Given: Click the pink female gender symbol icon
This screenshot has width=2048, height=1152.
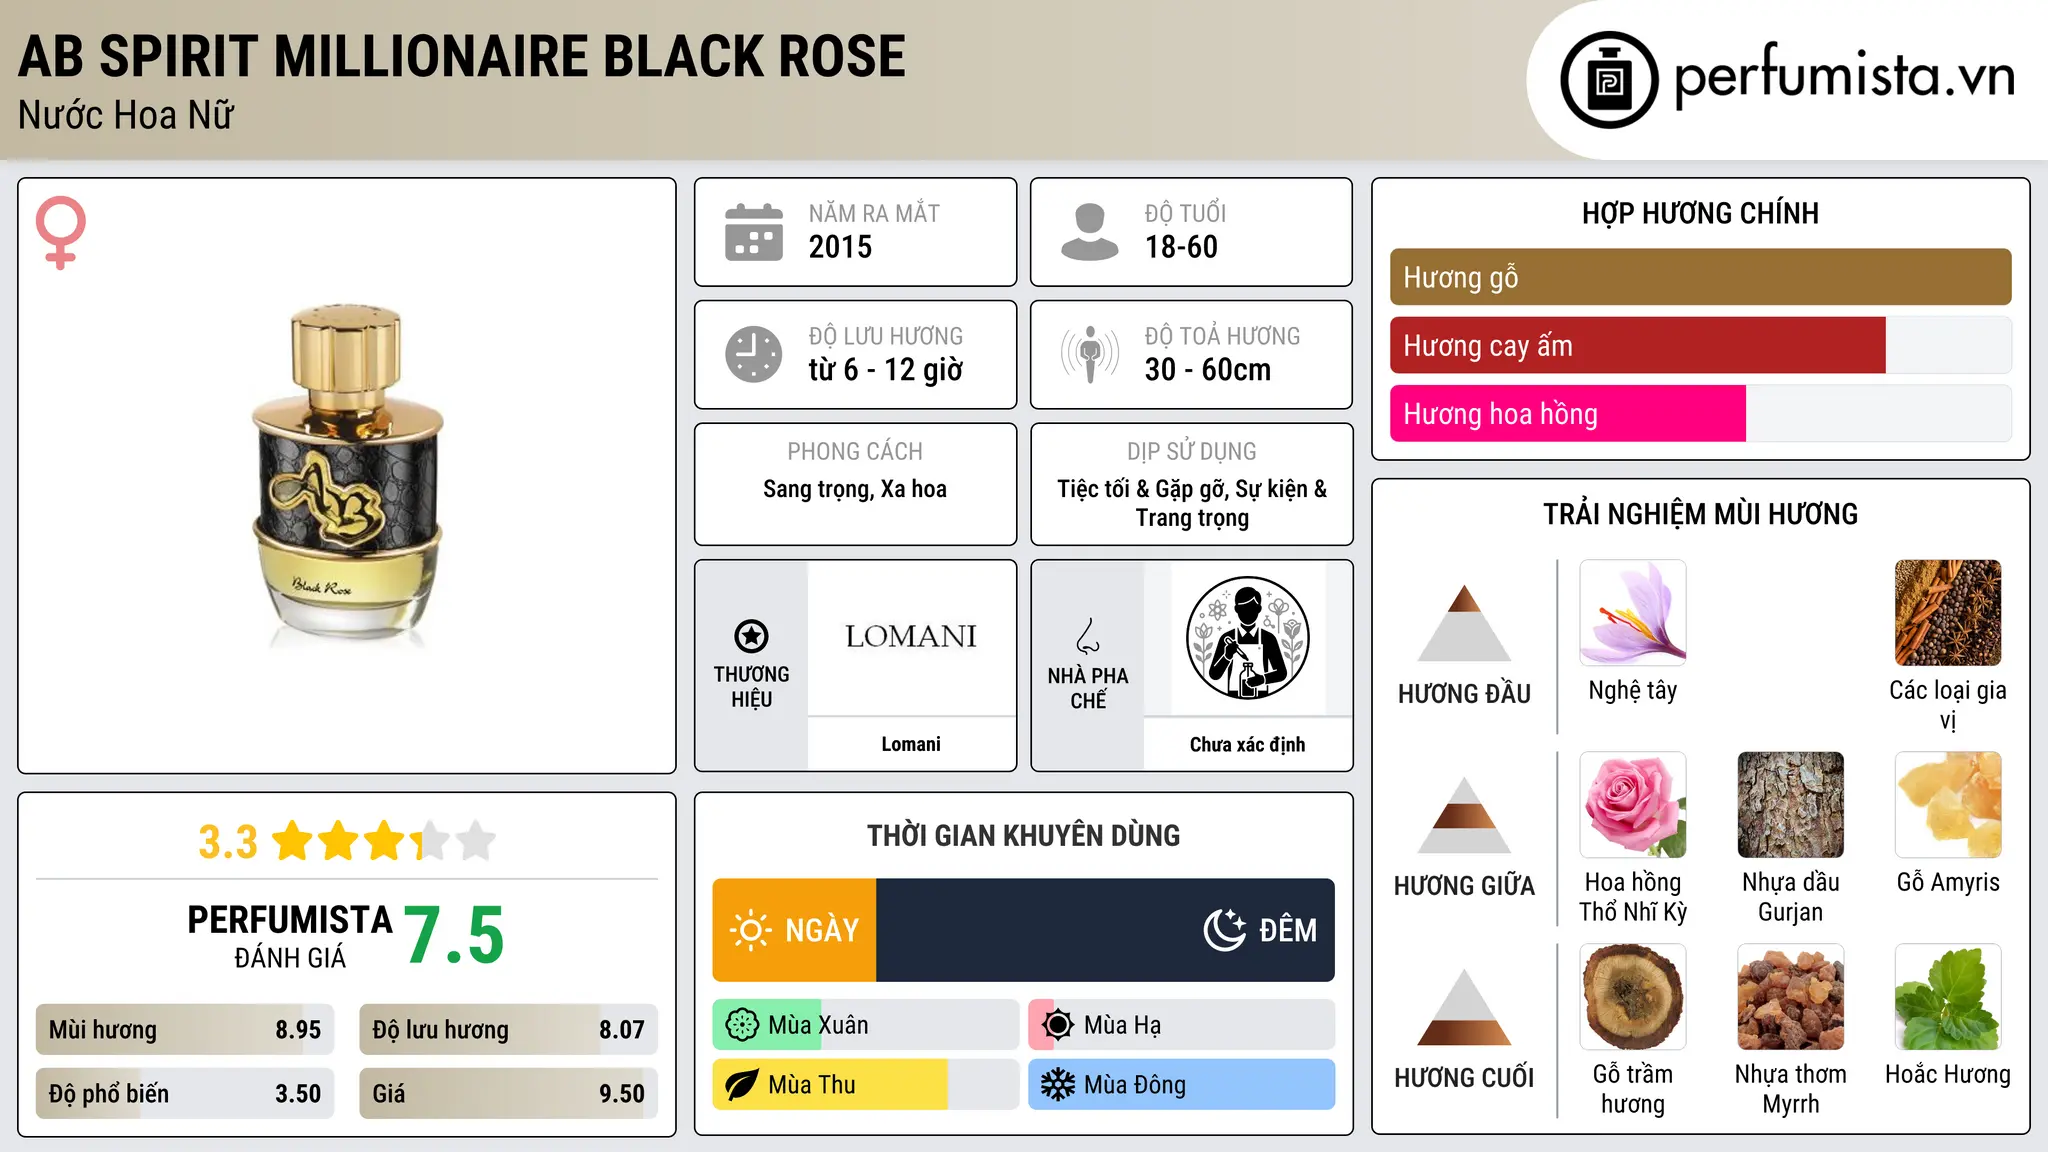Looking at the screenshot, I should coord(60,232).
